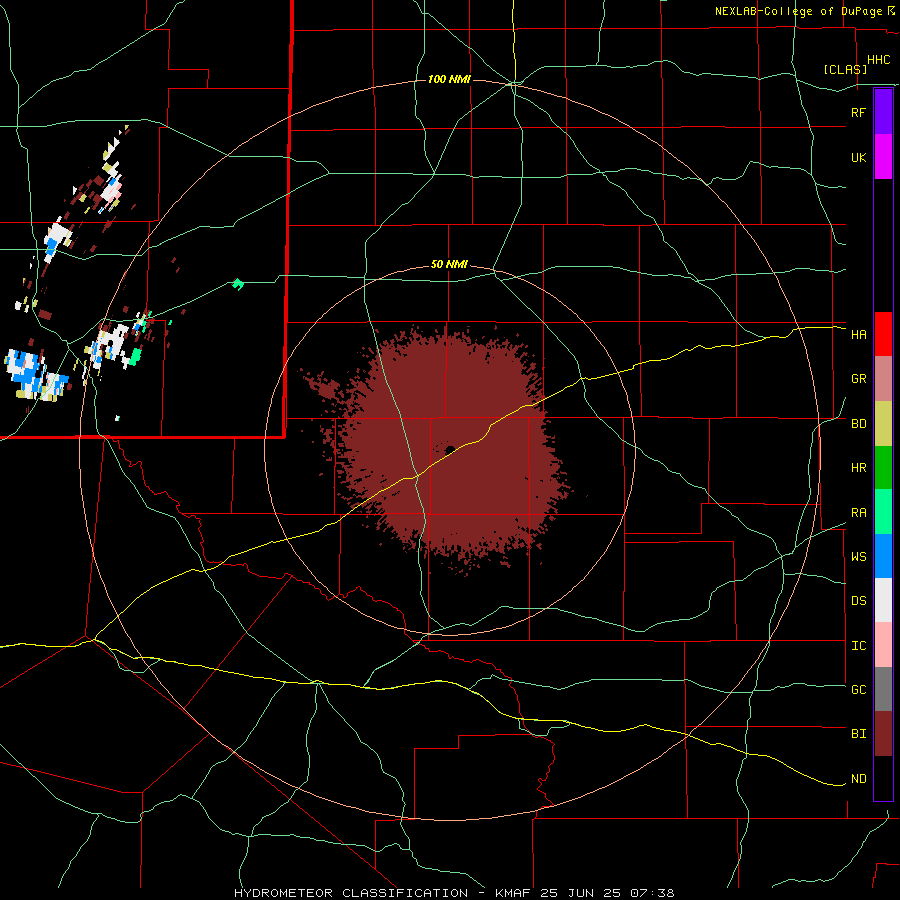900x900 pixels.
Task: Click the 'ND' legend label
Action: (858, 779)
